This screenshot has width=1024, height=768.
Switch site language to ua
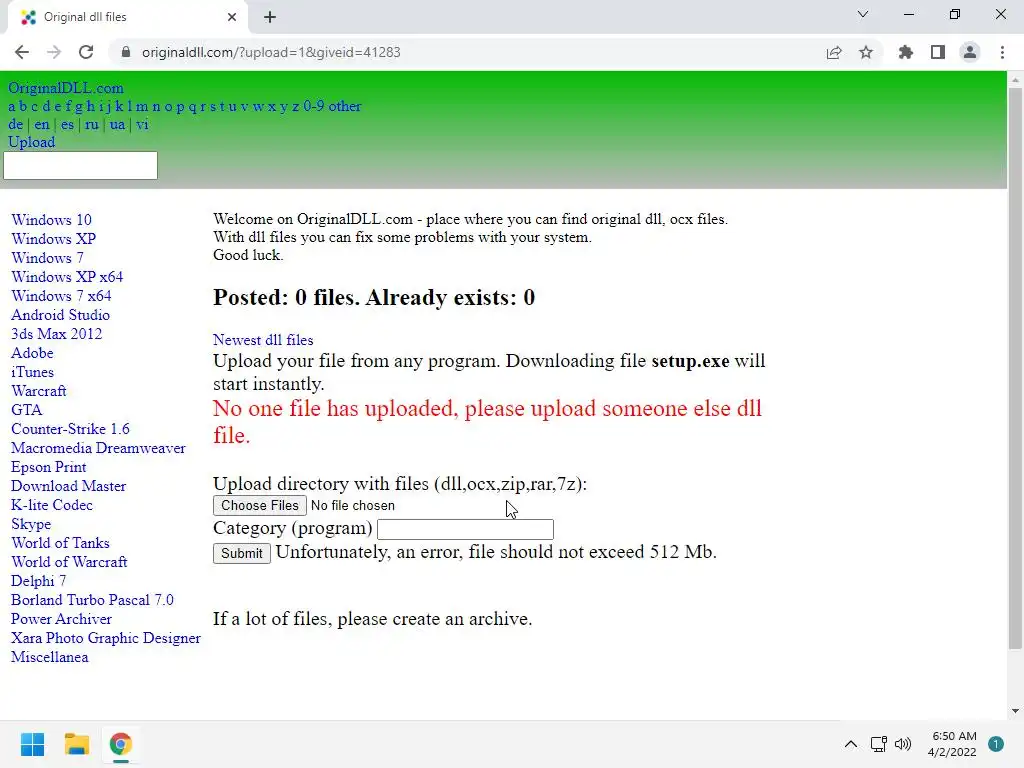117,124
